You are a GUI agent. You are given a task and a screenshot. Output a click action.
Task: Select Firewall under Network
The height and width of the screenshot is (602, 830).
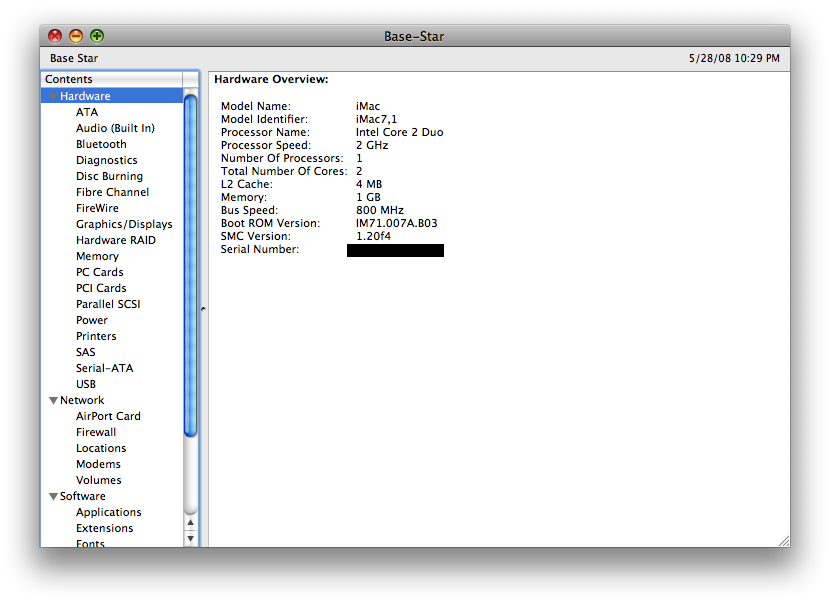[x=96, y=432]
